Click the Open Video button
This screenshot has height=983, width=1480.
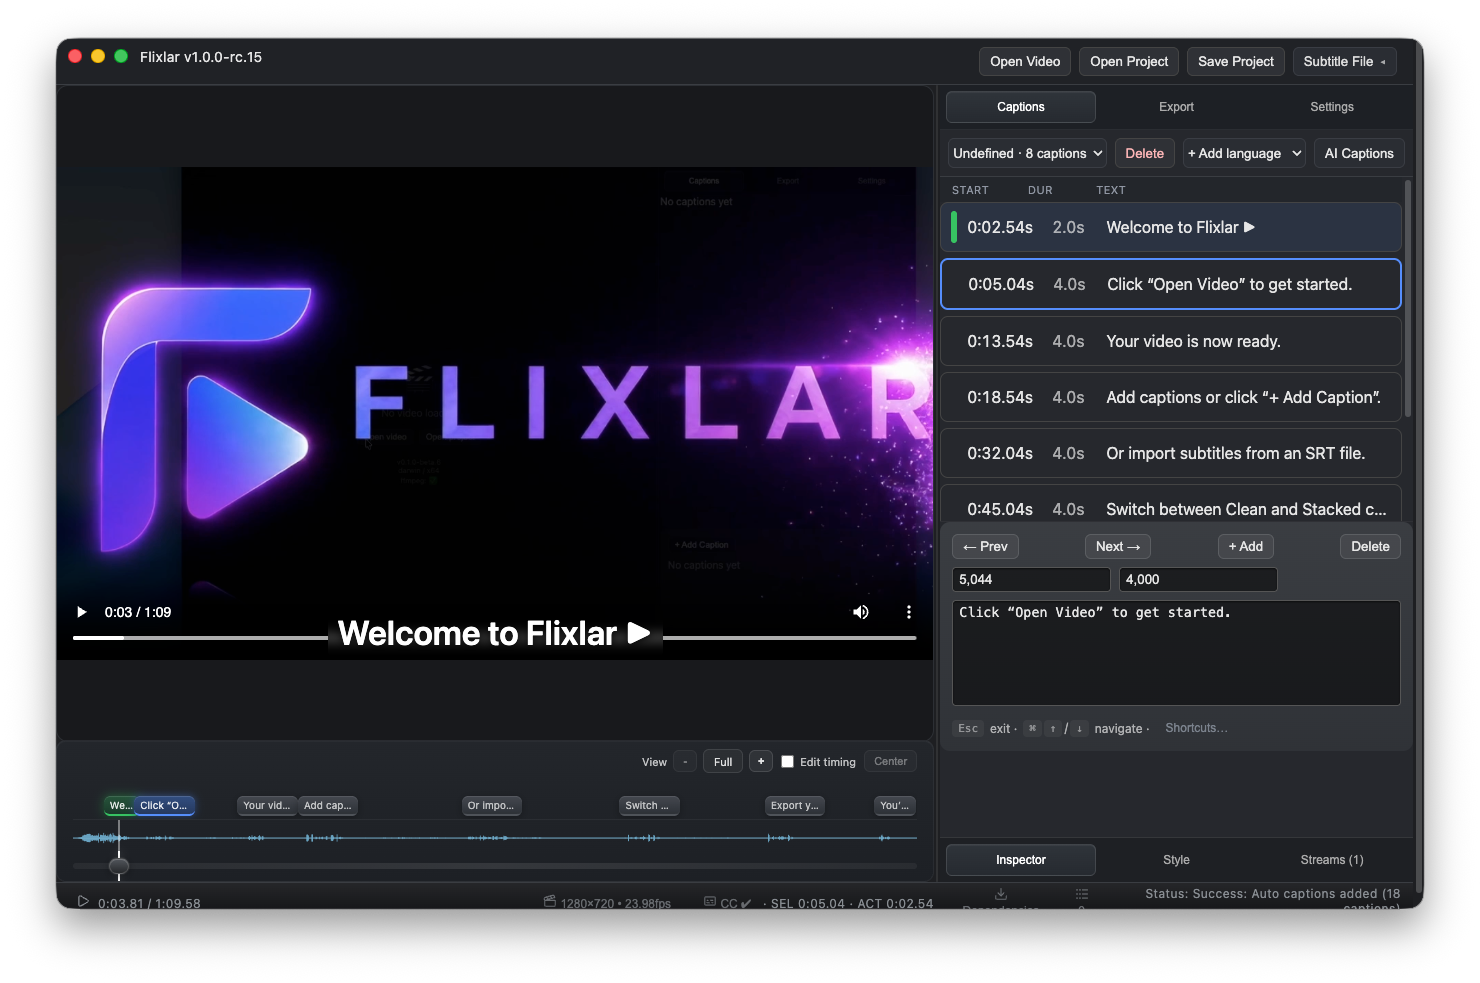click(x=1025, y=61)
